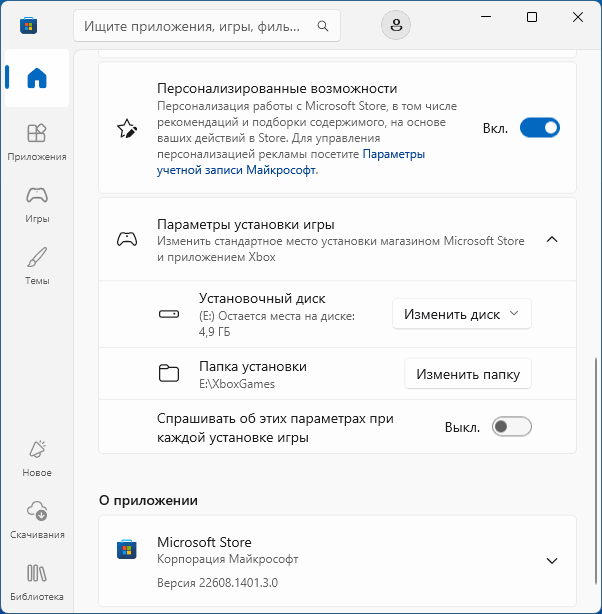The height and width of the screenshot is (614, 602).
Task: Collapse Параметры установки игры section
Action: tap(552, 239)
